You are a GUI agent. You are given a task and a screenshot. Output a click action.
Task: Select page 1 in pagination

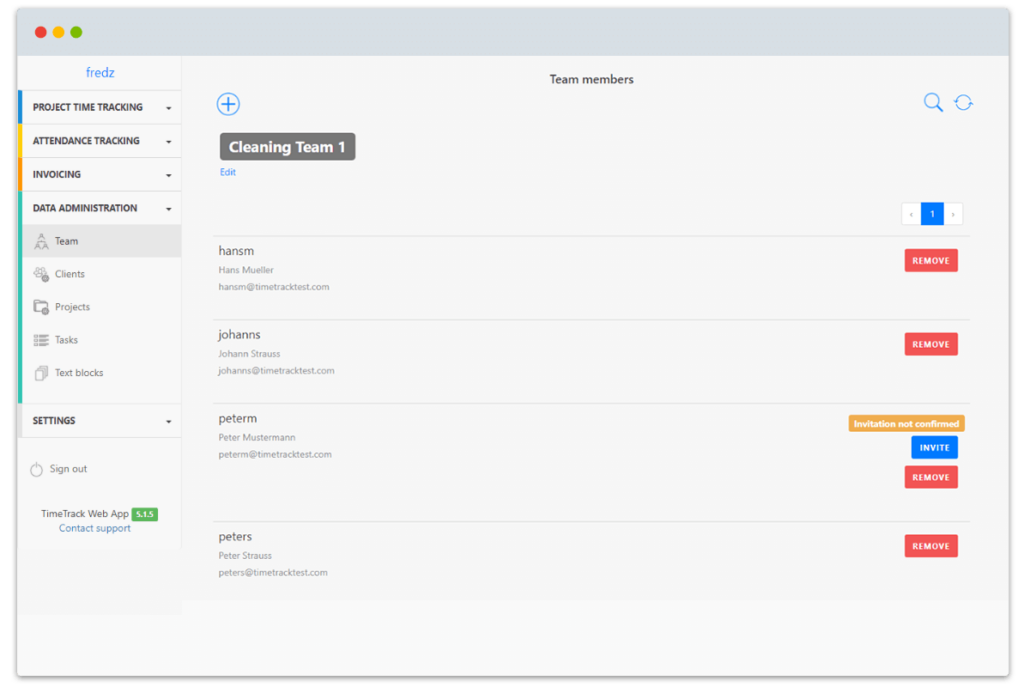(x=932, y=214)
